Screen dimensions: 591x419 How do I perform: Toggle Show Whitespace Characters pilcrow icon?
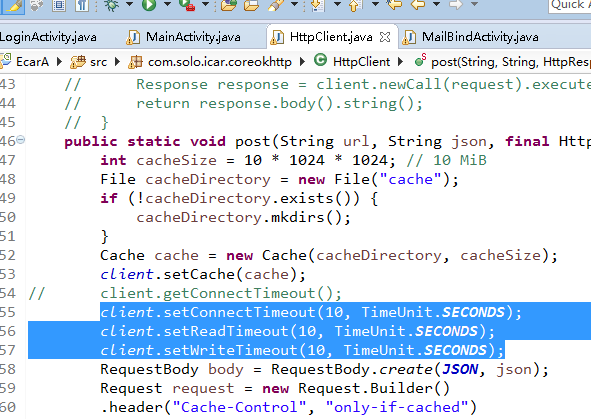point(81,5)
